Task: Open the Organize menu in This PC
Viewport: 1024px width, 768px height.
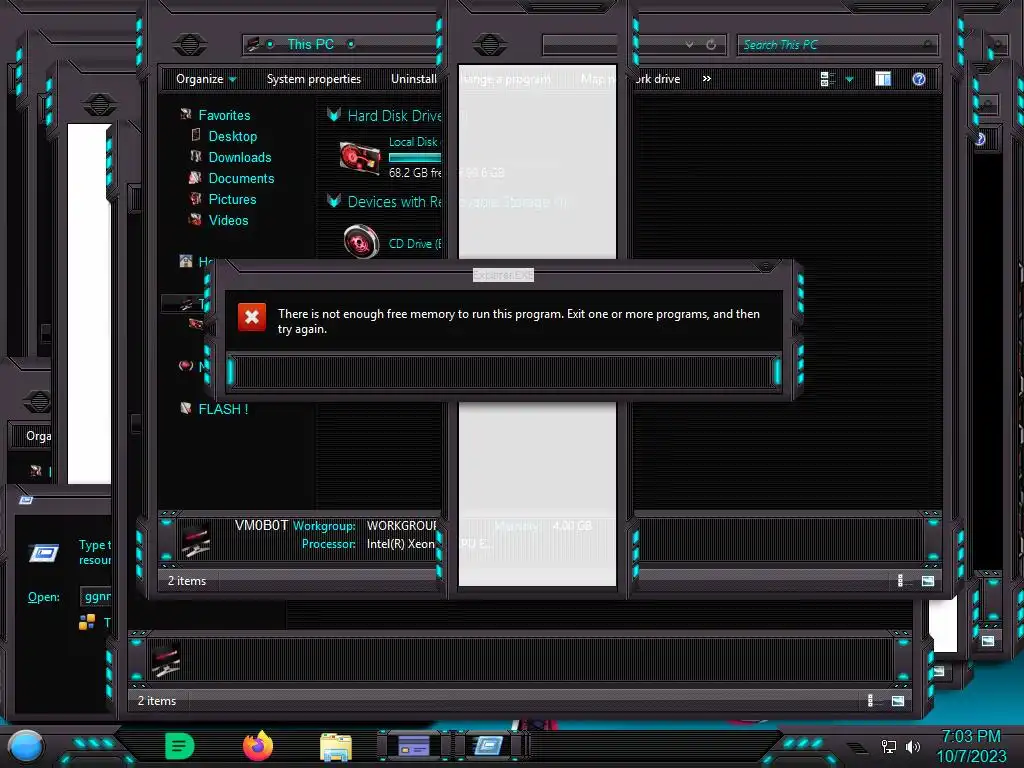Action: (206, 79)
